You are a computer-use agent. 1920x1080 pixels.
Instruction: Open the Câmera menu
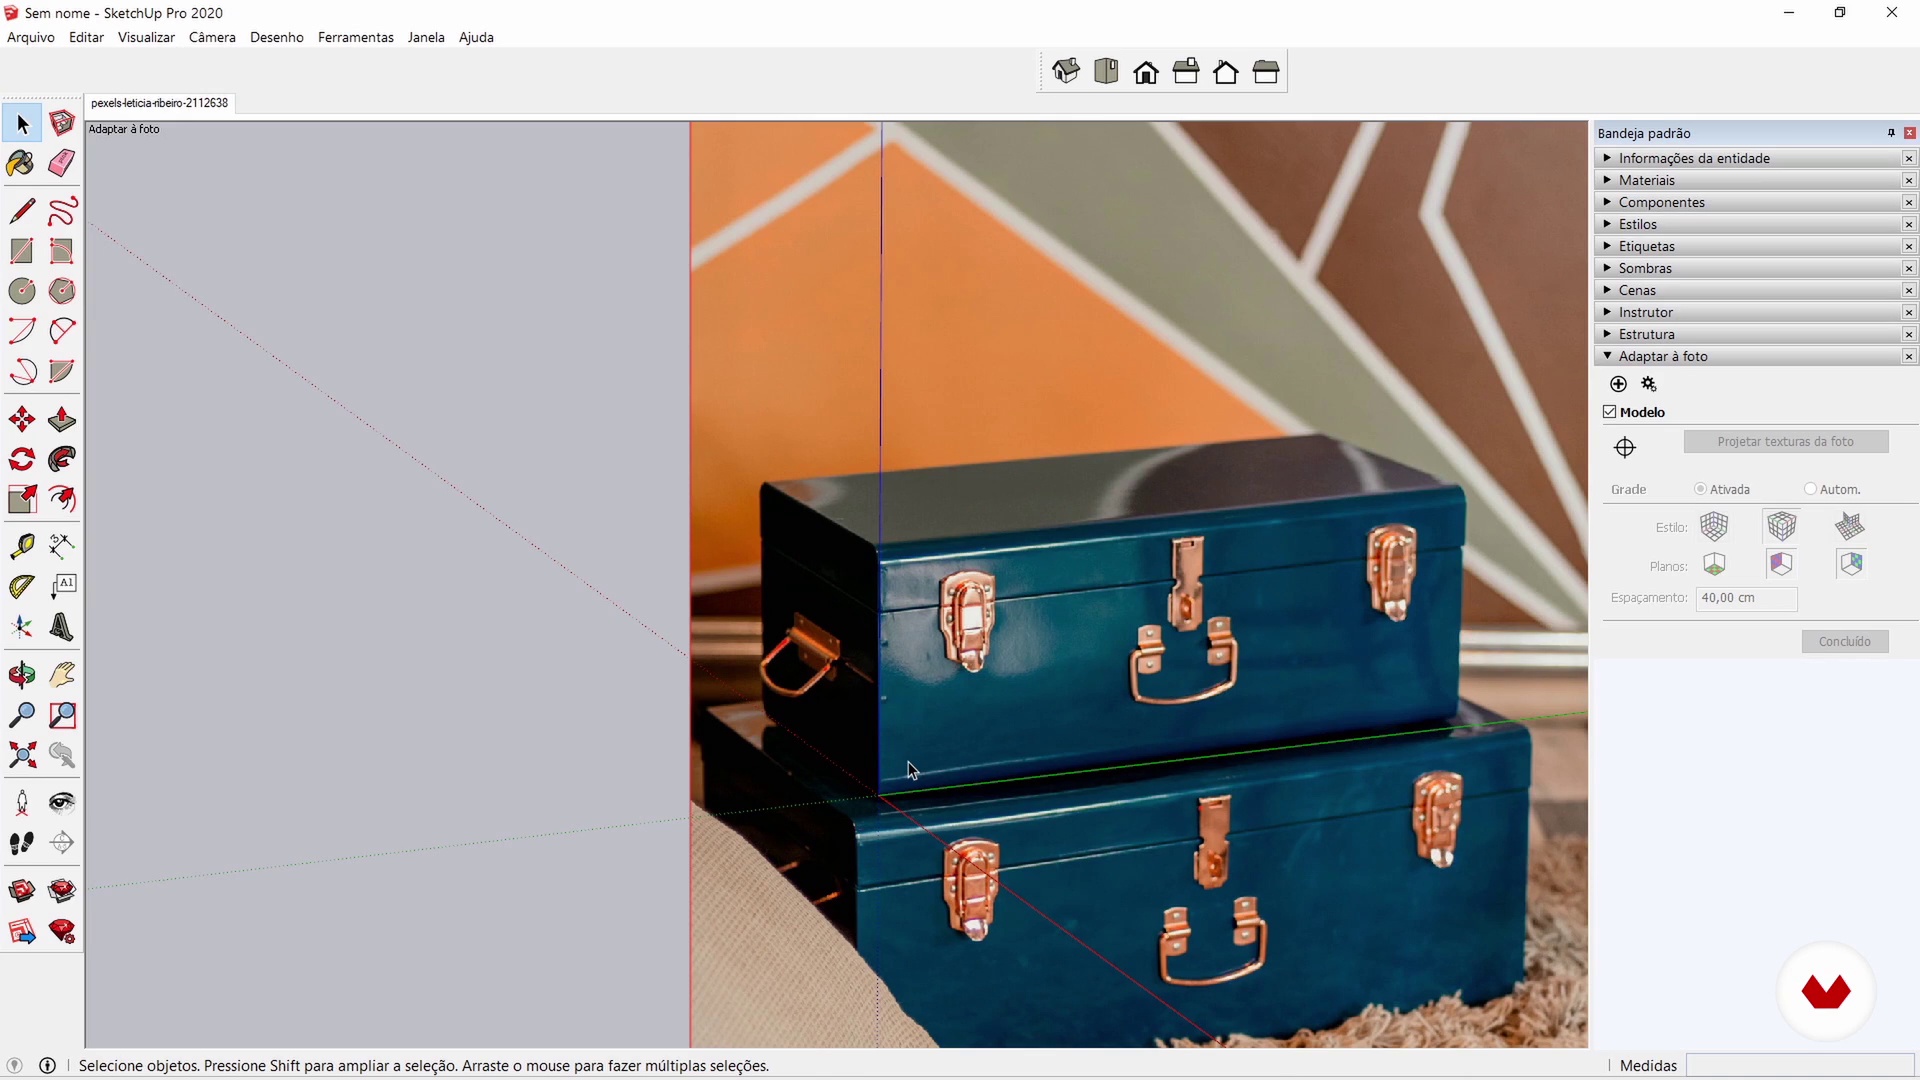click(x=212, y=37)
